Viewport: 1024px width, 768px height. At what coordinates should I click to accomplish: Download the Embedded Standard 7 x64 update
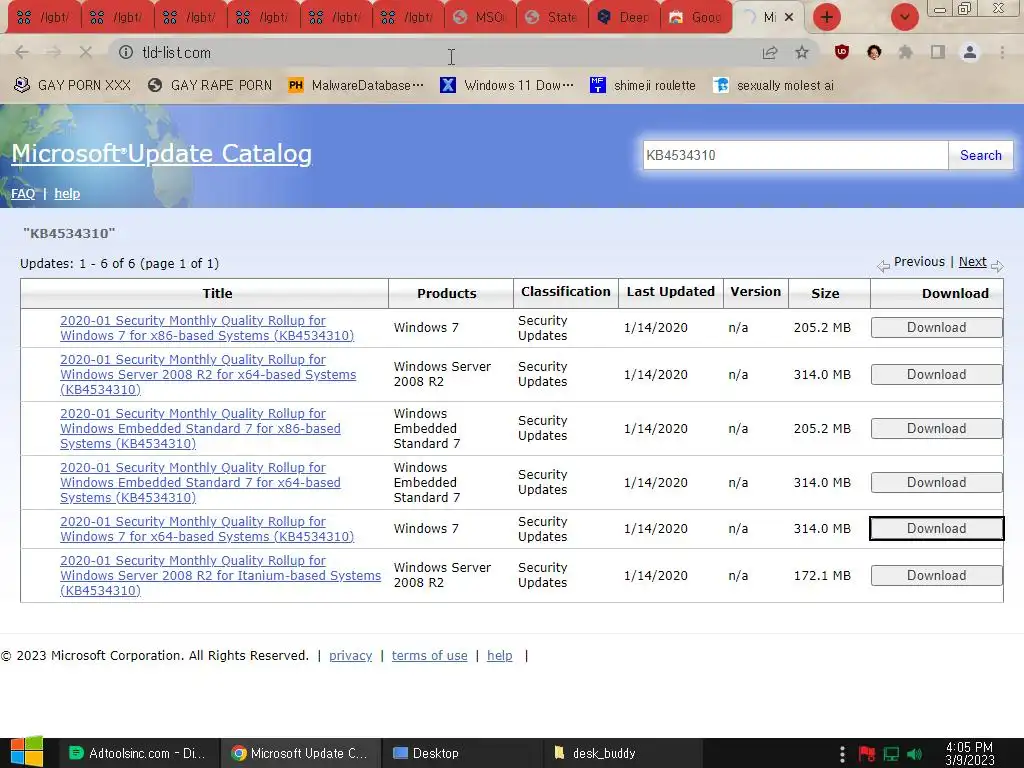pos(936,483)
